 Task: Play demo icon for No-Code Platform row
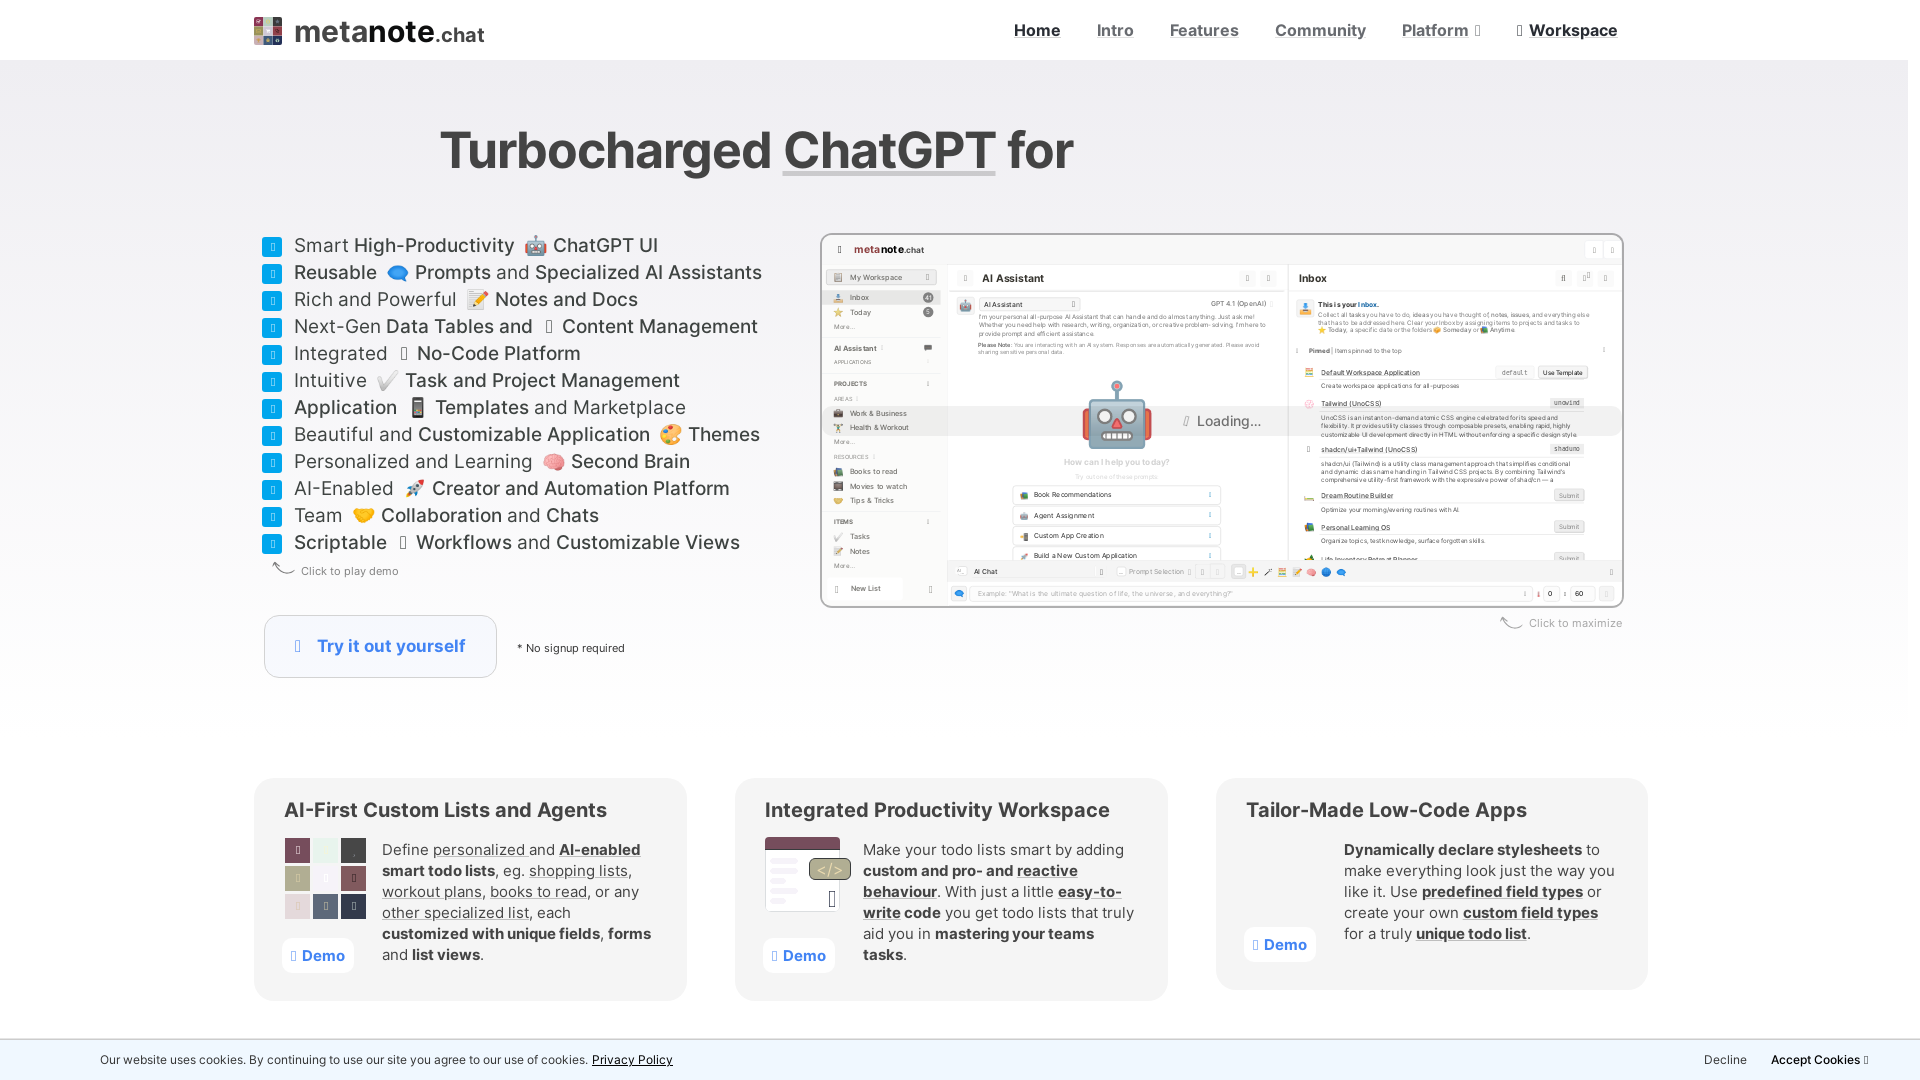pyautogui.click(x=272, y=355)
